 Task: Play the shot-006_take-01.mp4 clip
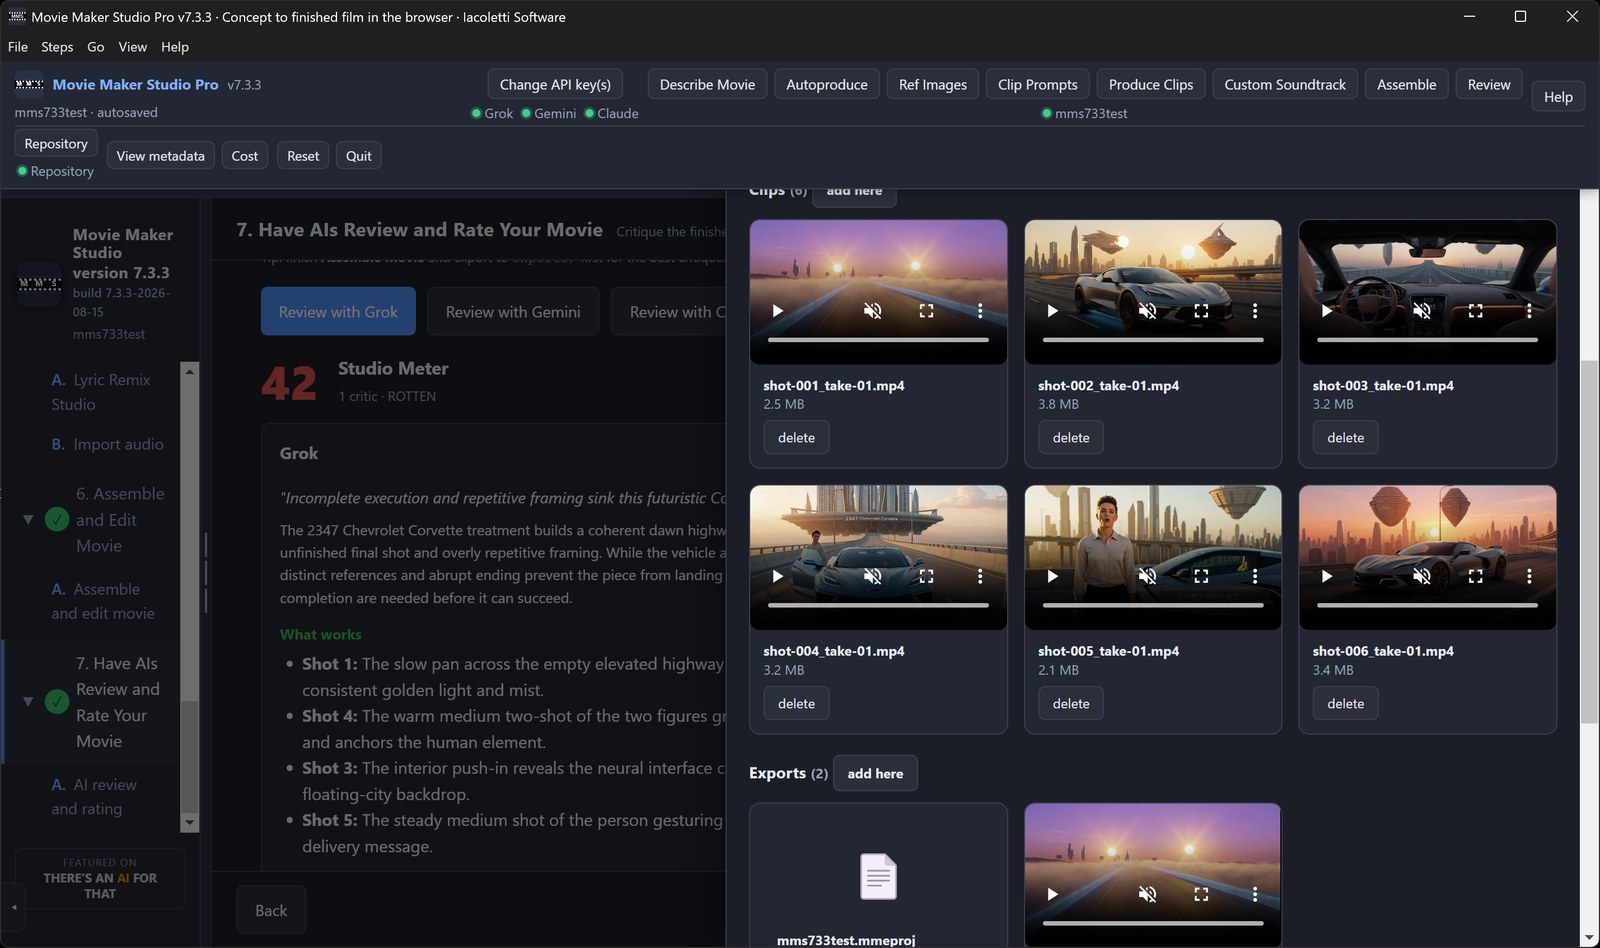click(1327, 576)
